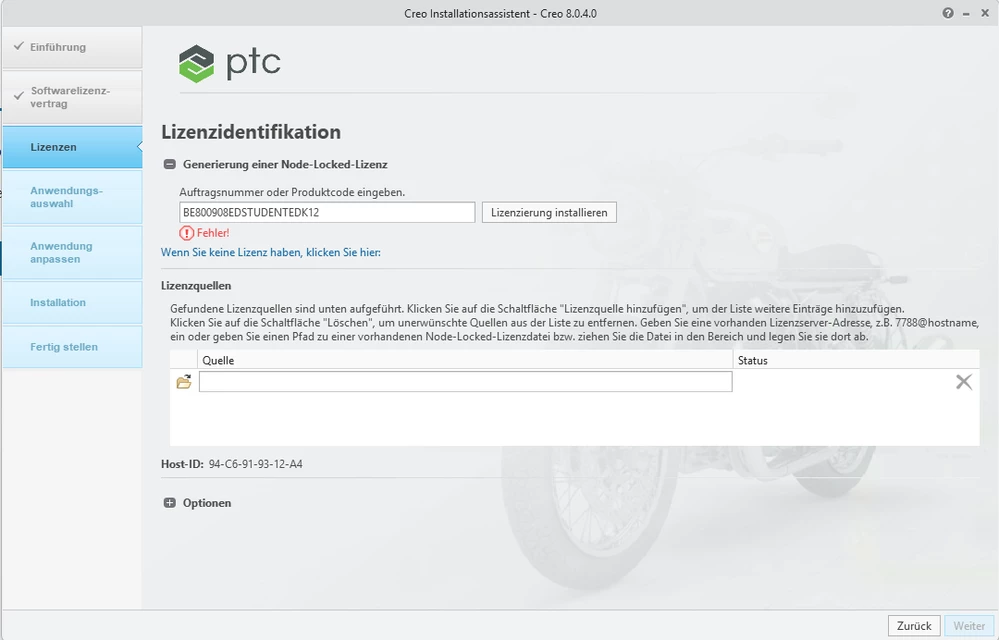
Task: Clear the license source using the X icon
Action: pyautogui.click(x=963, y=381)
